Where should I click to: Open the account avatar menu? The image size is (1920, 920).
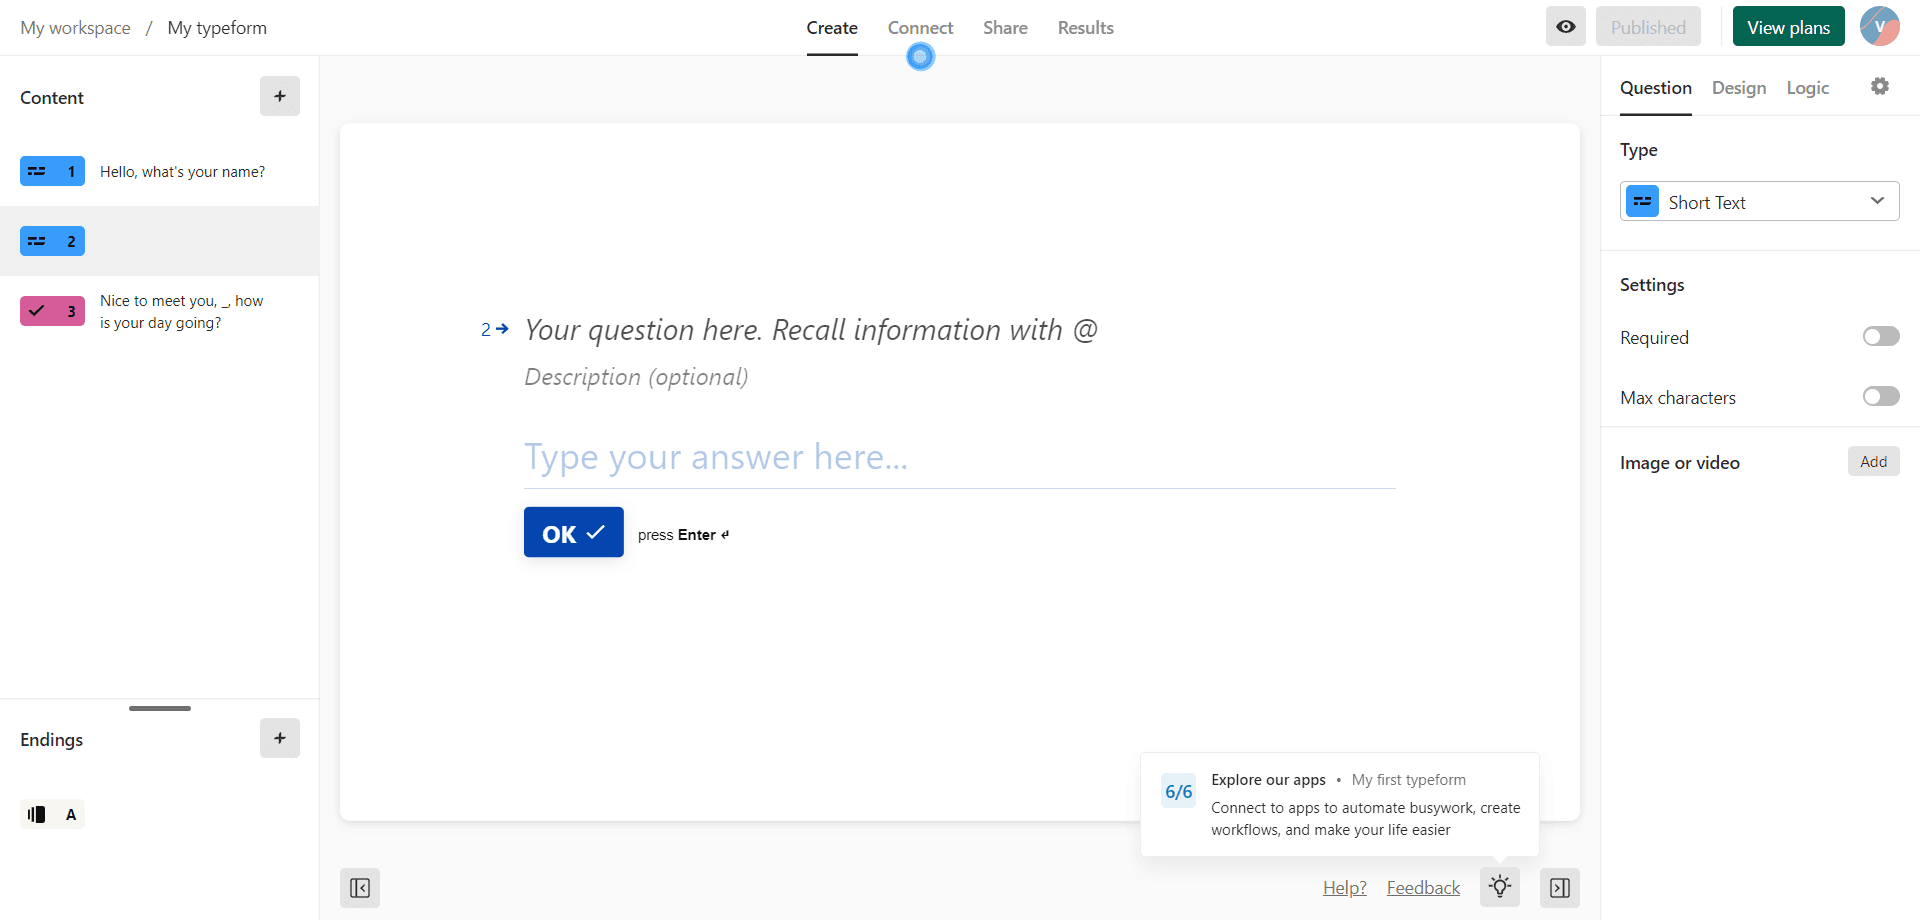(x=1879, y=27)
